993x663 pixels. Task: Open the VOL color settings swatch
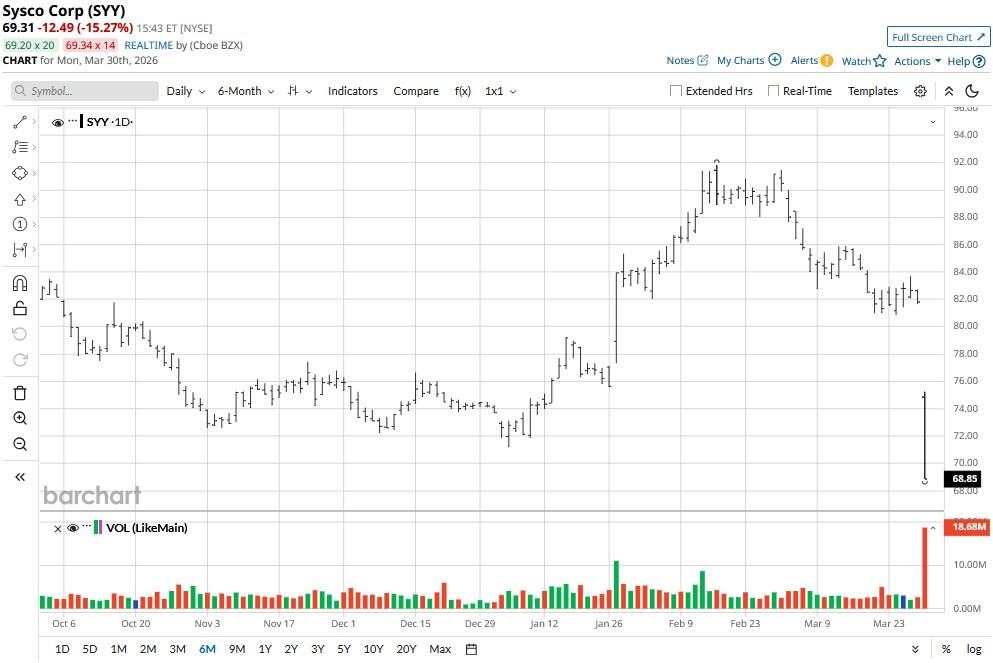pyautogui.click(x=98, y=527)
